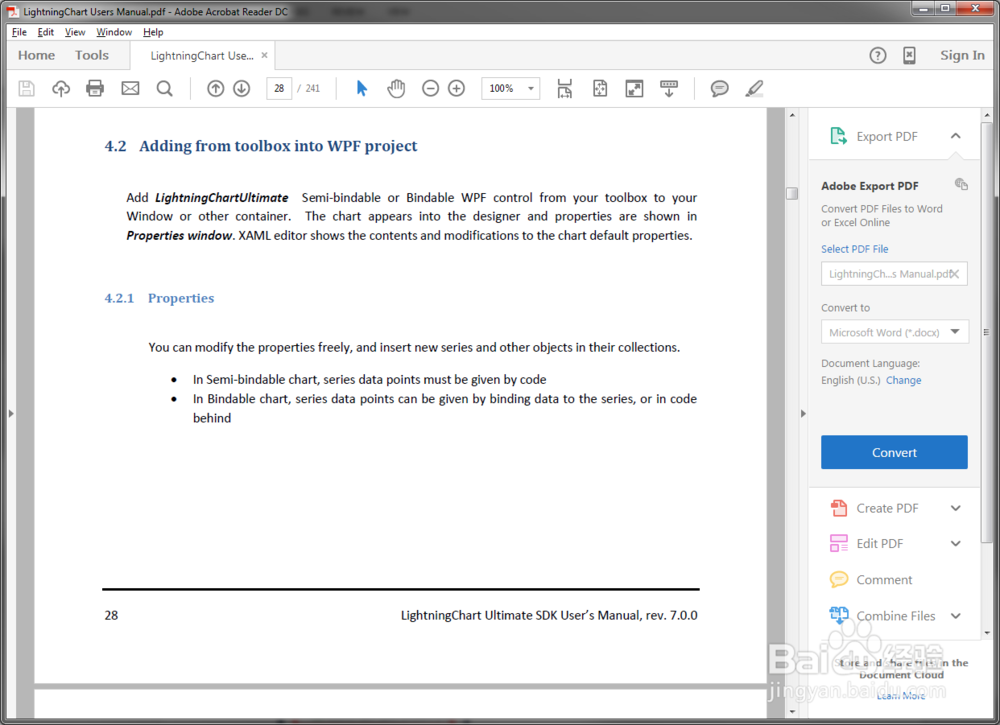The image size is (1000, 725).
Task: Go to next page arrow
Action: 242,88
